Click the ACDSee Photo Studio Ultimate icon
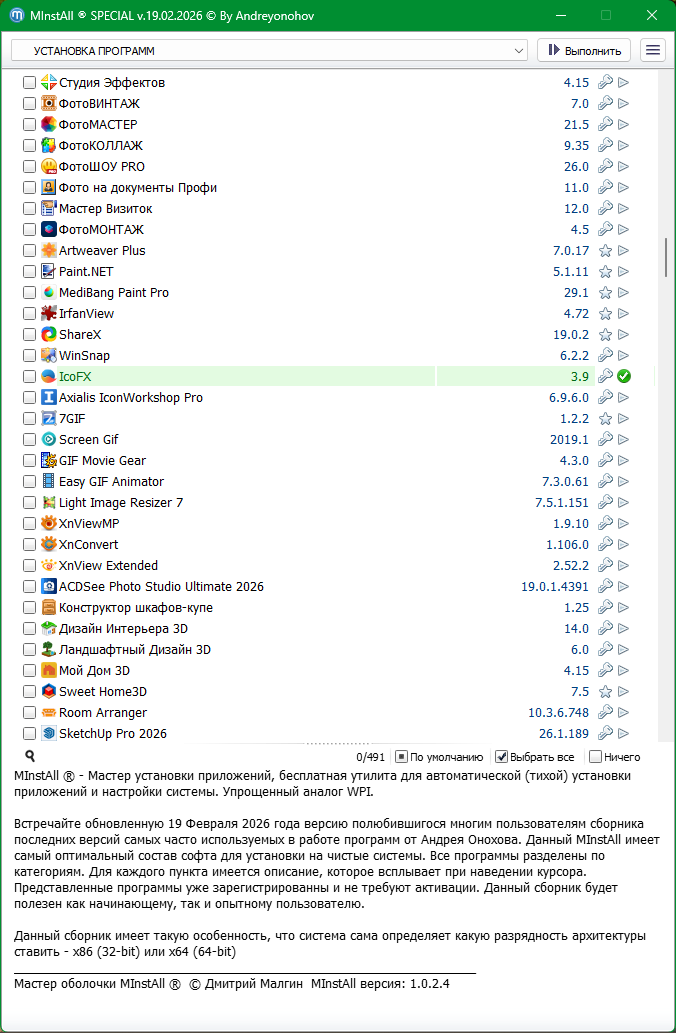This screenshot has height=1033, width=676. [x=49, y=587]
